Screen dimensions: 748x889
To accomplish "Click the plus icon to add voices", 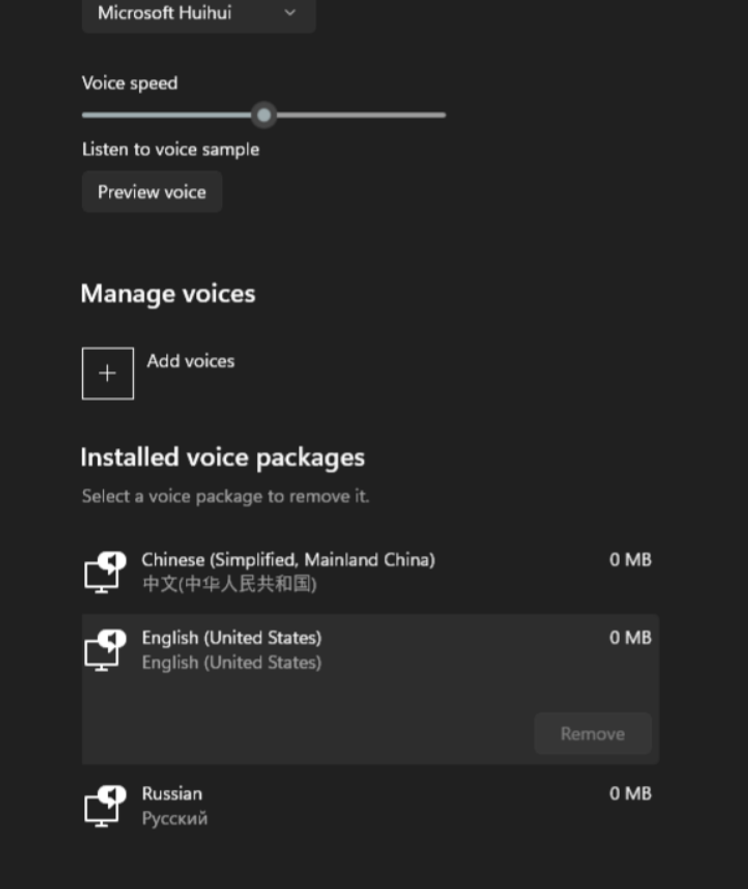I will tap(107, 373).
